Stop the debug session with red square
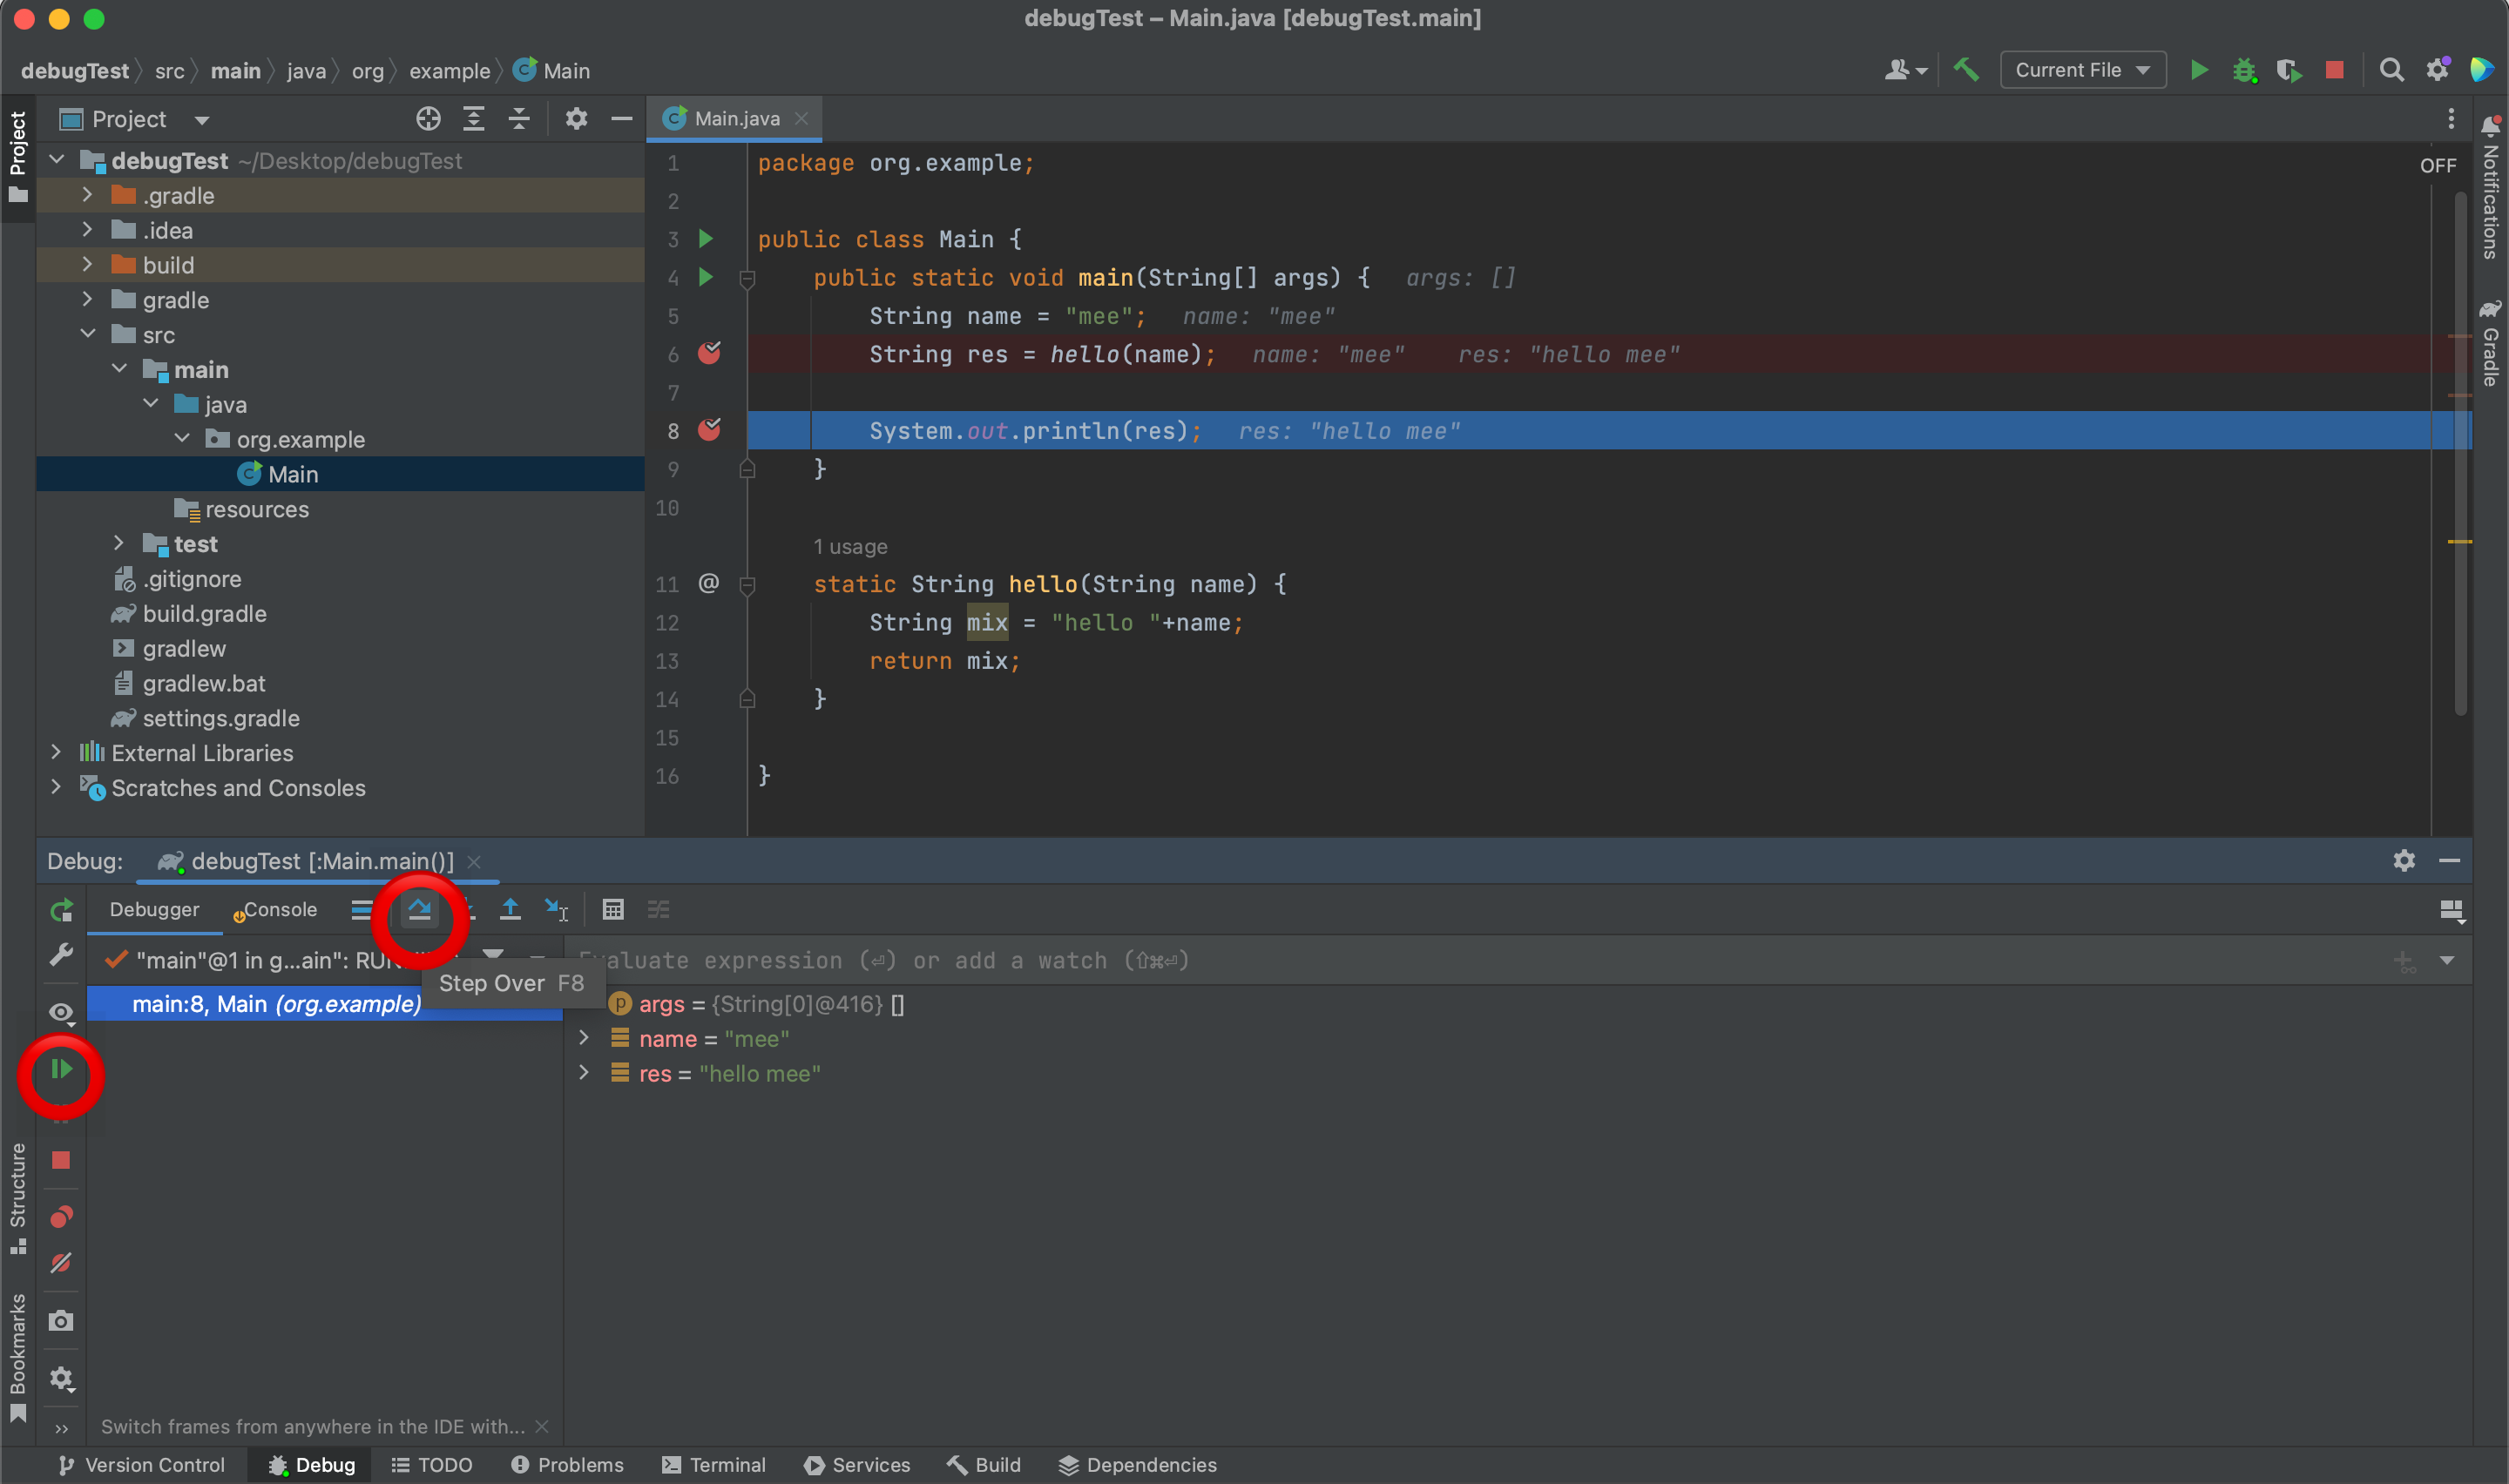Image resolution: width=2509 pixels, height=1484 pixels. [x=61, y=1160]
